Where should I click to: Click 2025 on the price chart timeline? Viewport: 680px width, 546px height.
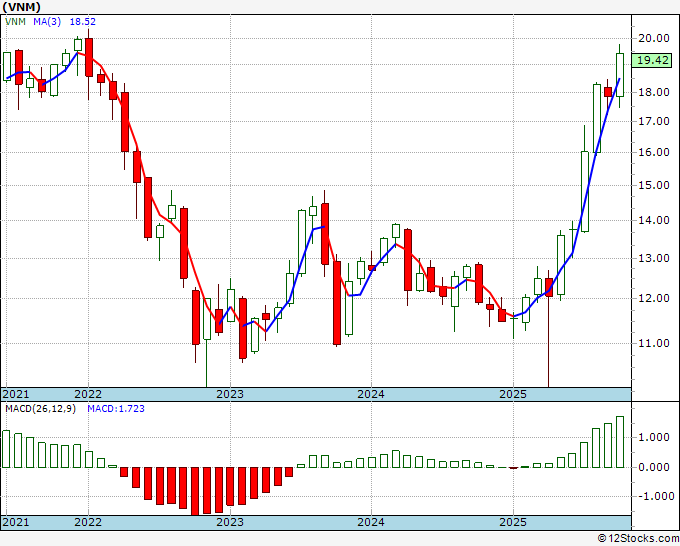(513, 394)
